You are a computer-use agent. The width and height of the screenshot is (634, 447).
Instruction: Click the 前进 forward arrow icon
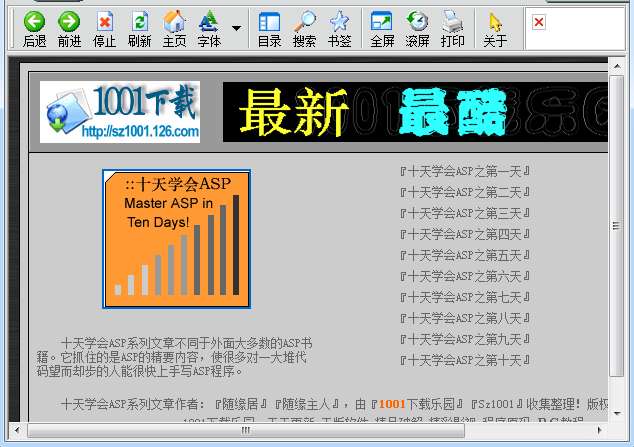click(x=69, y=22)
